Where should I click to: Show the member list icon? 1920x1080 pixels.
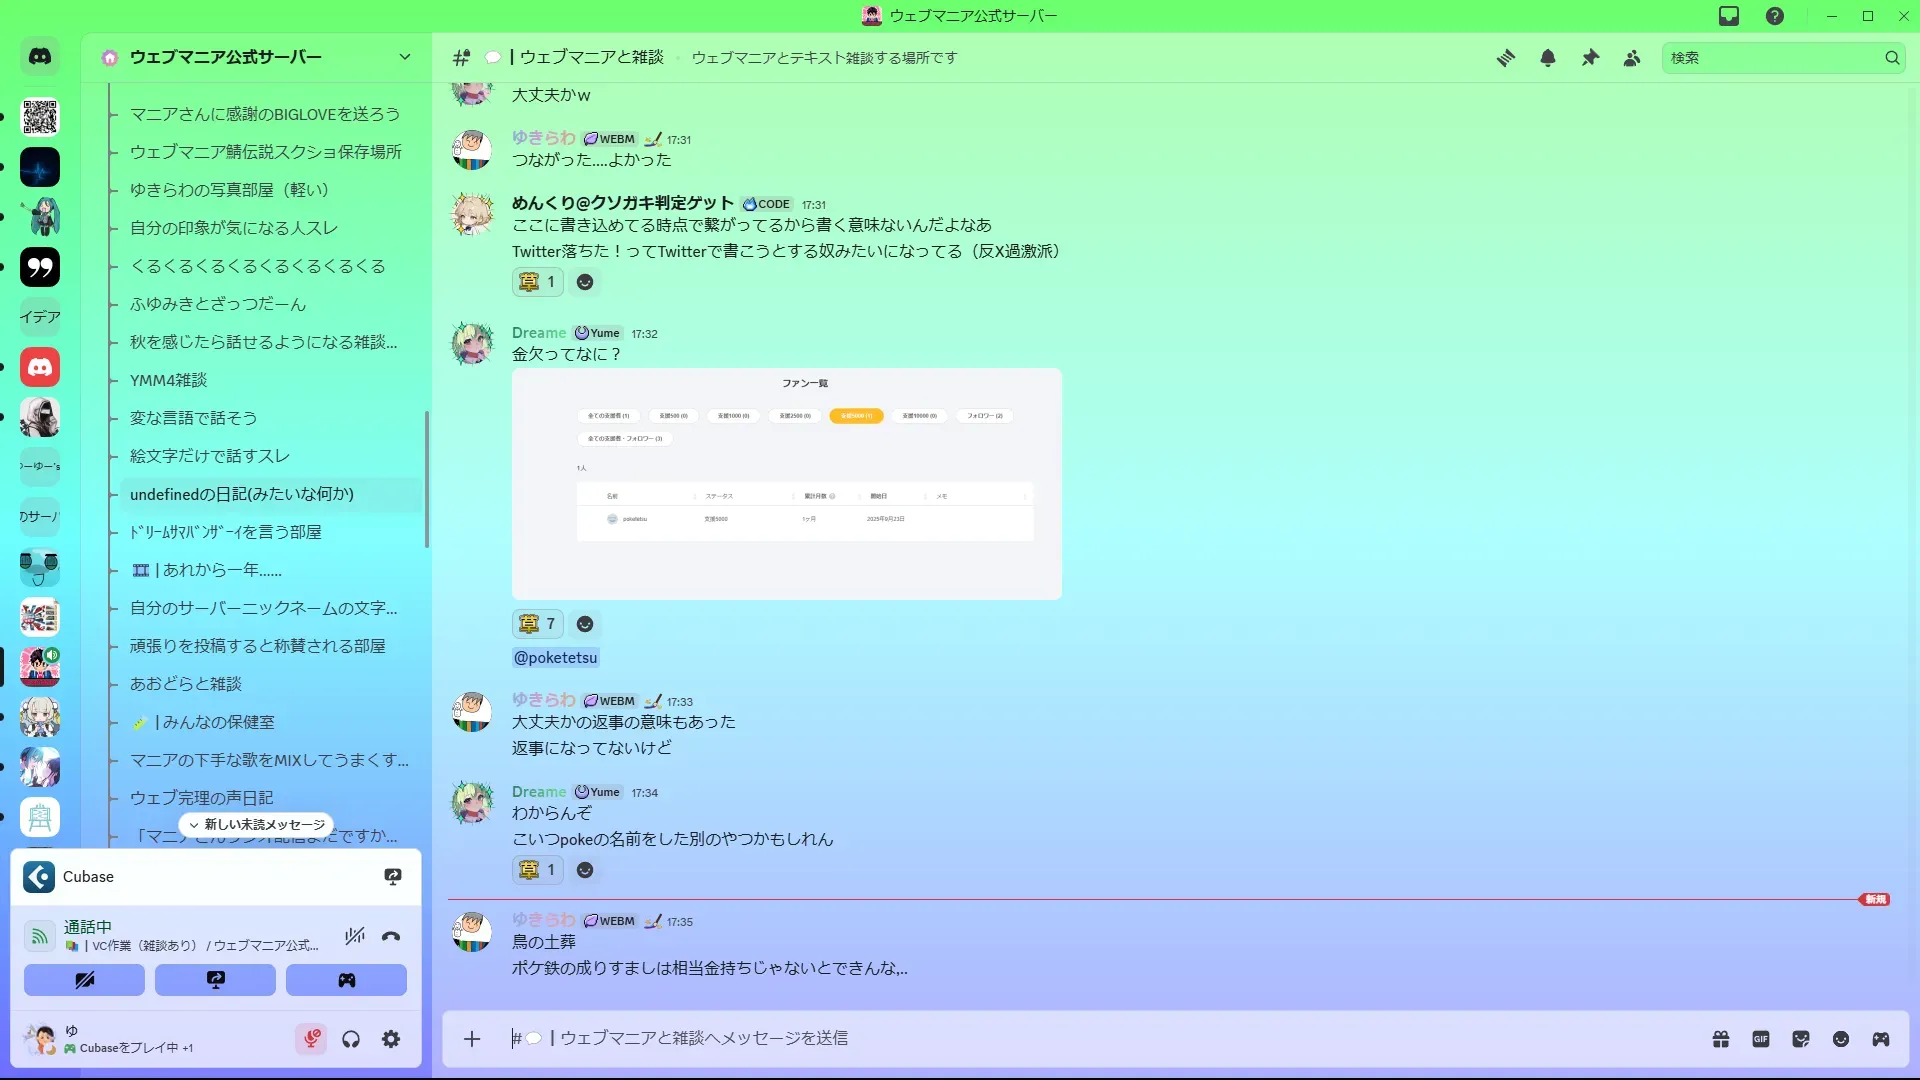pyautogui.click(x=1632, y=58)
